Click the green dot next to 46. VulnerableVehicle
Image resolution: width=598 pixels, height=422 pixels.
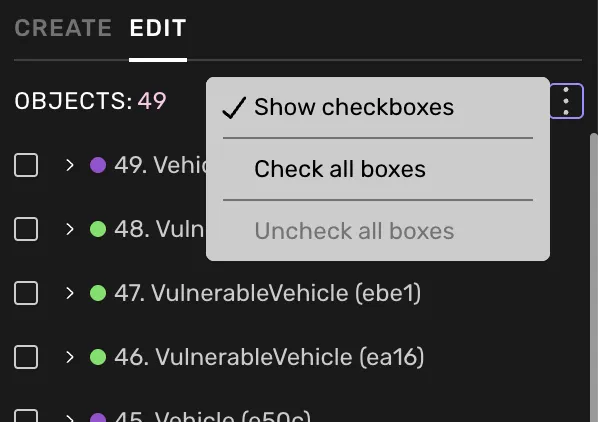click(x=98, y=357)
